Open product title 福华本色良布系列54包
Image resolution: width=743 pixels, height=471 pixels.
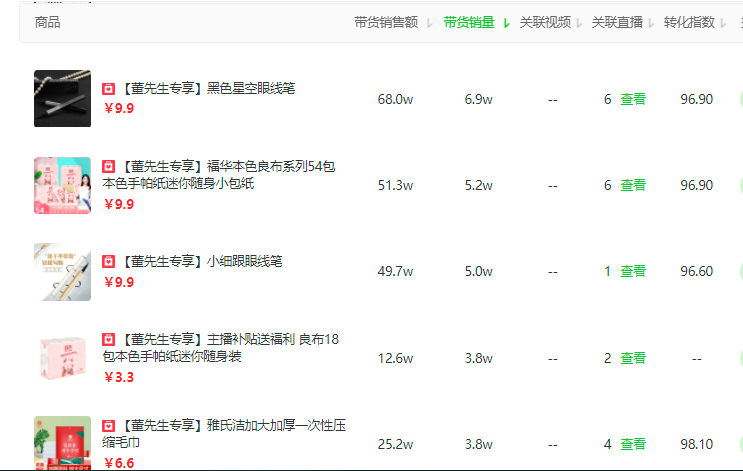tap(219, 174)
